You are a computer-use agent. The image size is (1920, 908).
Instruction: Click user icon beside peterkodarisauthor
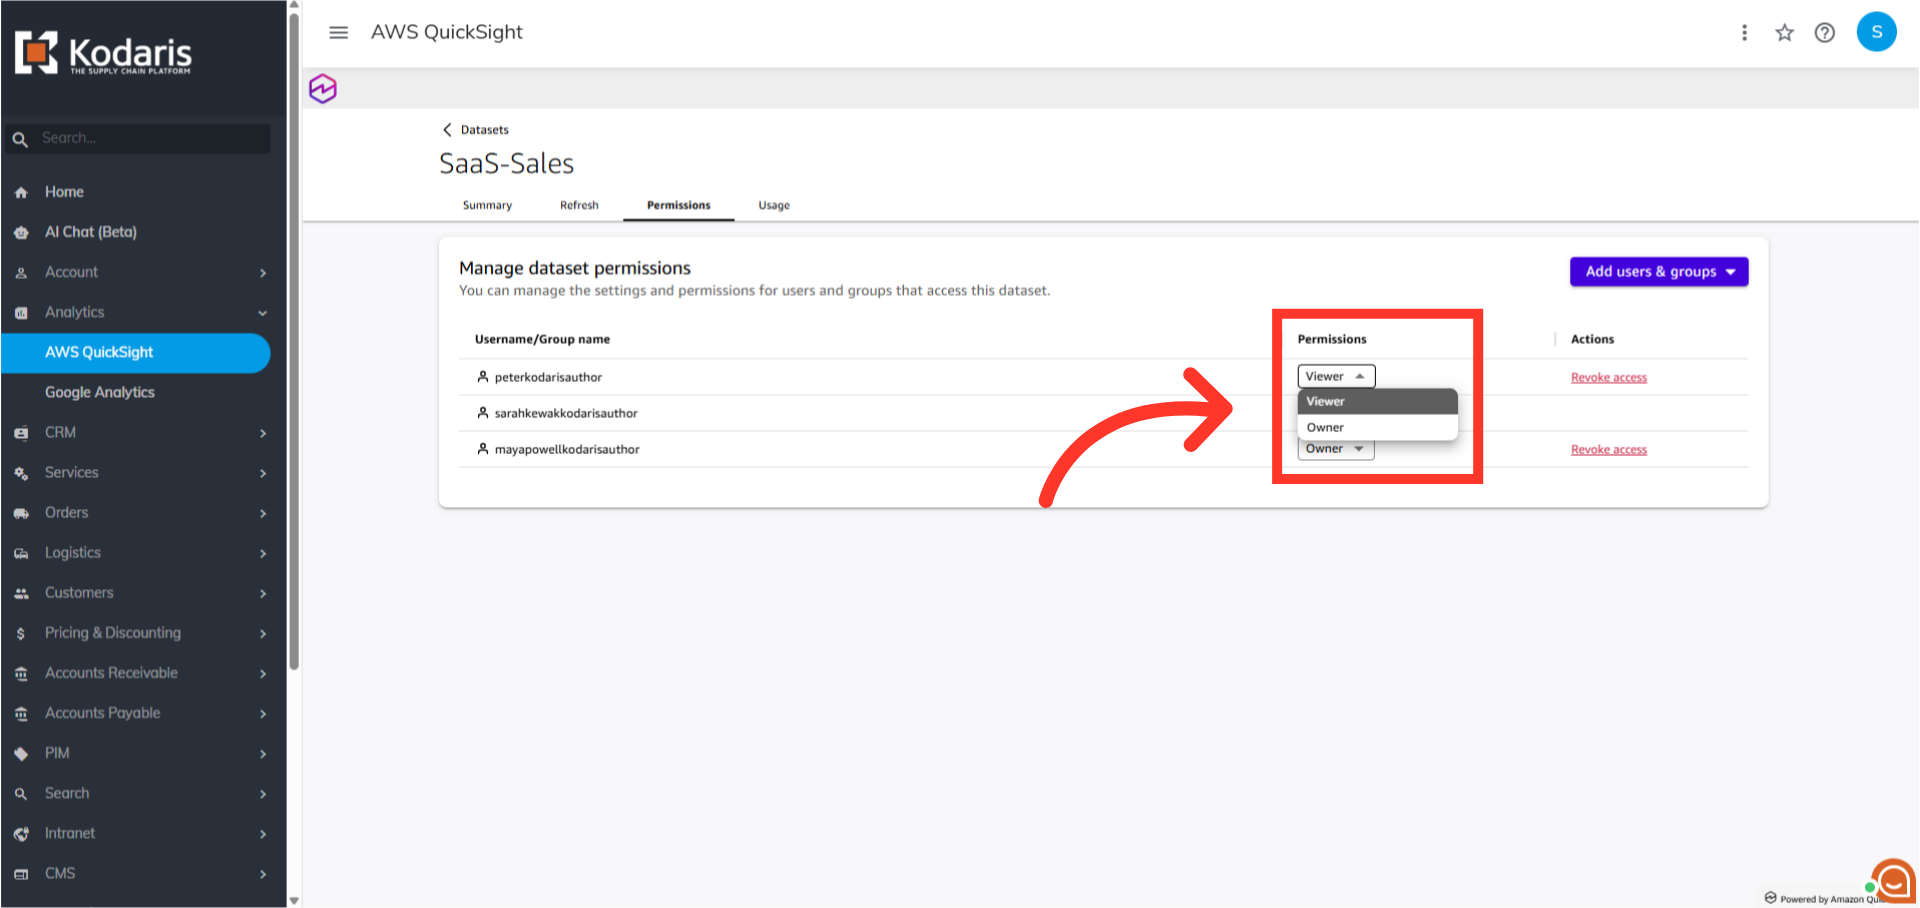pos(482,377)
